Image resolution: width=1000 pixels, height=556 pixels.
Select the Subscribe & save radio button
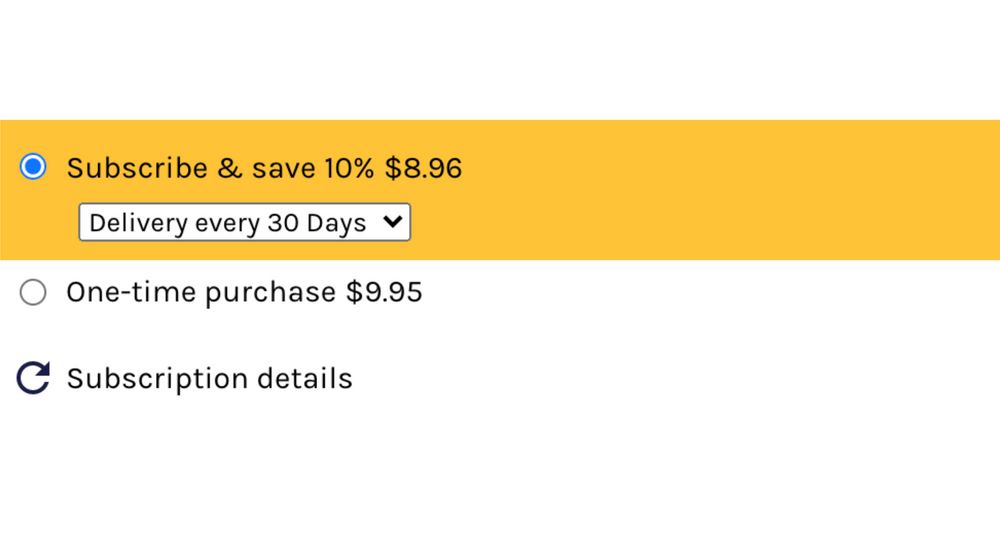tap(33, 167)
